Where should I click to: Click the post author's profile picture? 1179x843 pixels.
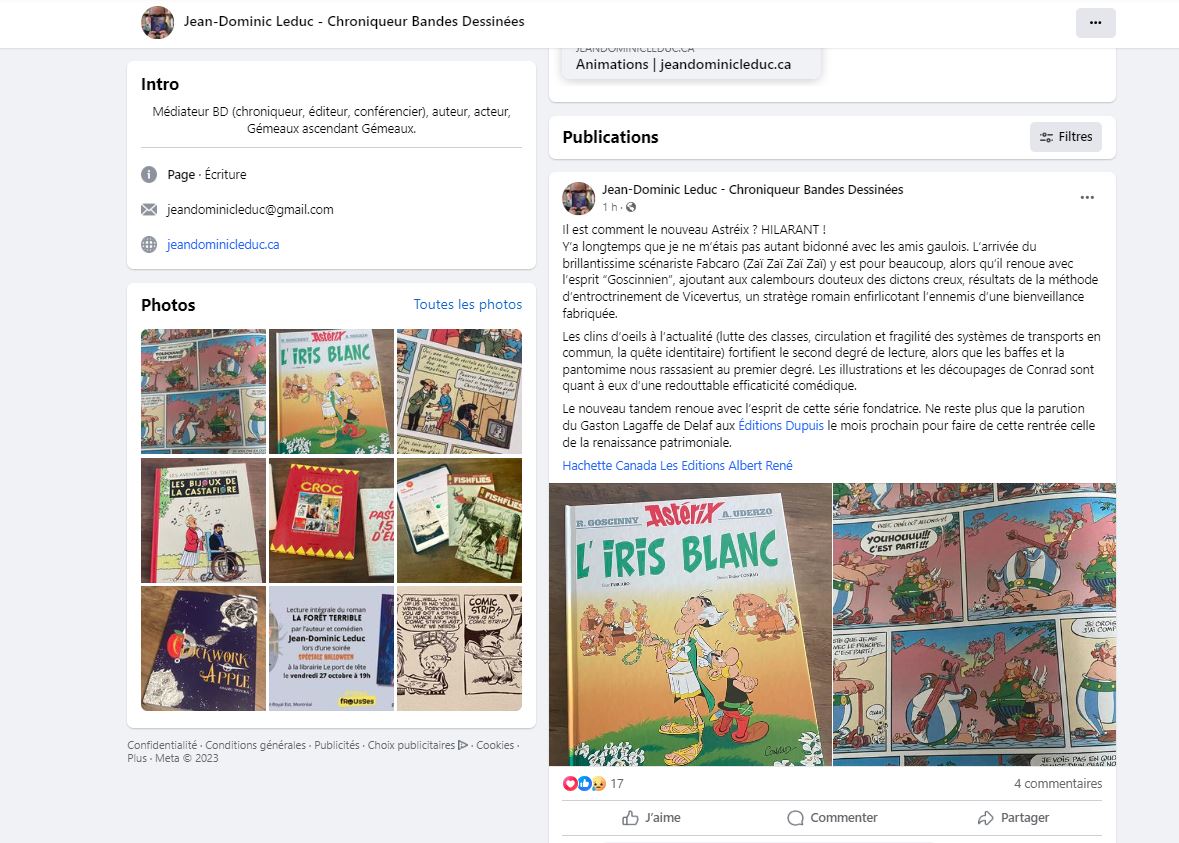pyautogui.click(x=579, y=198)
